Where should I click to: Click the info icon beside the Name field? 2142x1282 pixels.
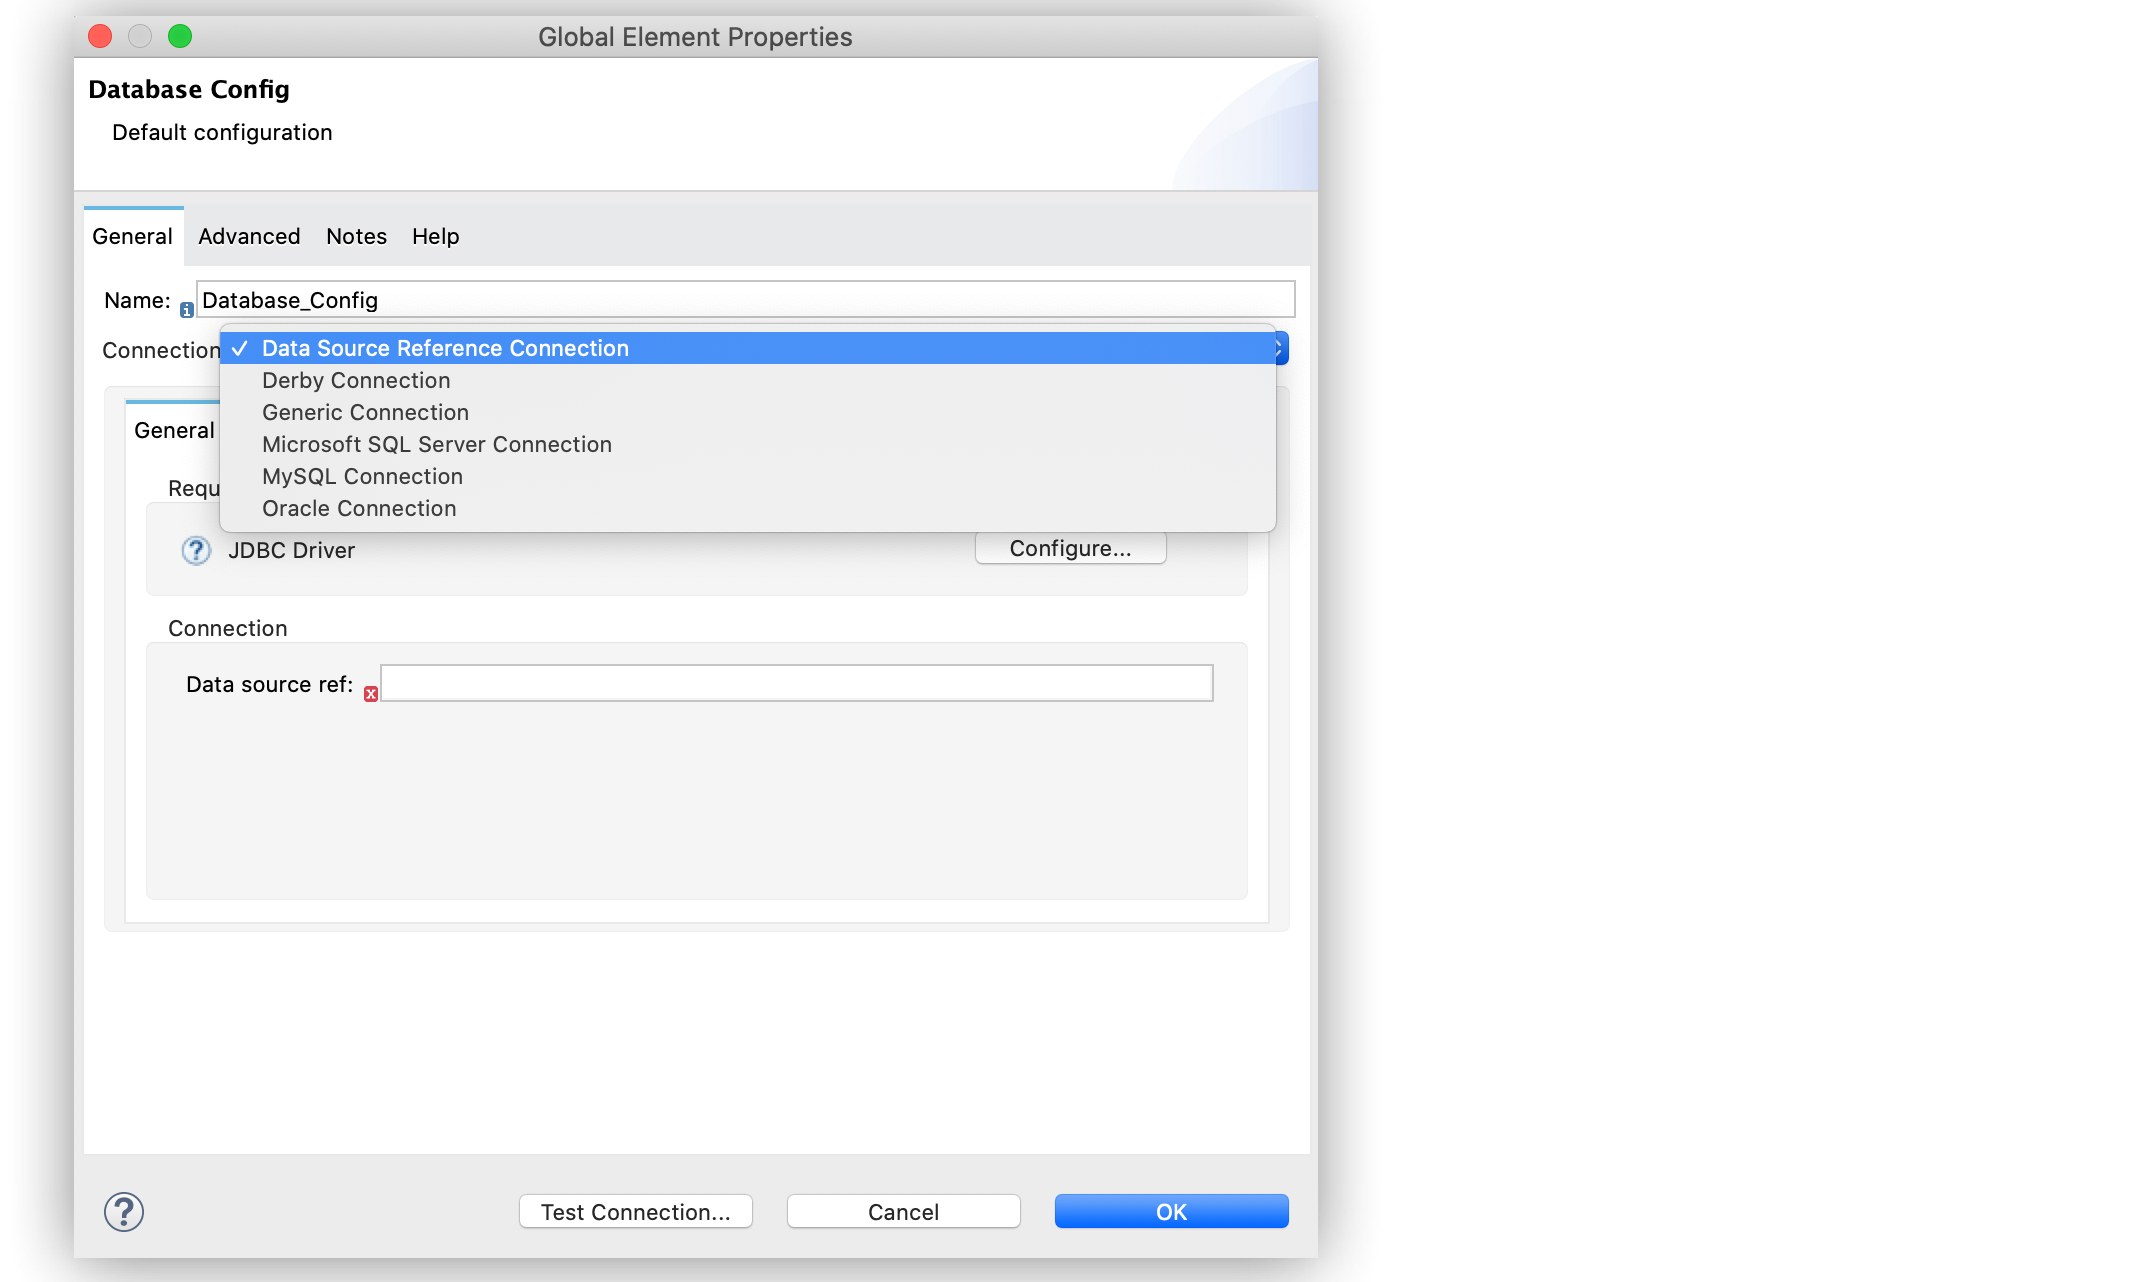[186, 309]
